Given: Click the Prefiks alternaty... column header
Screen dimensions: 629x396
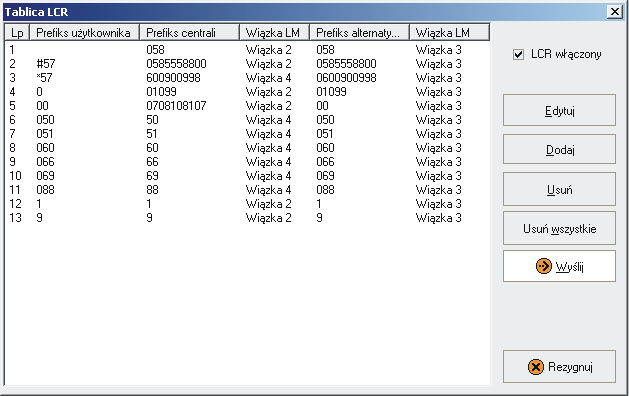Looking at the screenshot, I should click(359, 32).
